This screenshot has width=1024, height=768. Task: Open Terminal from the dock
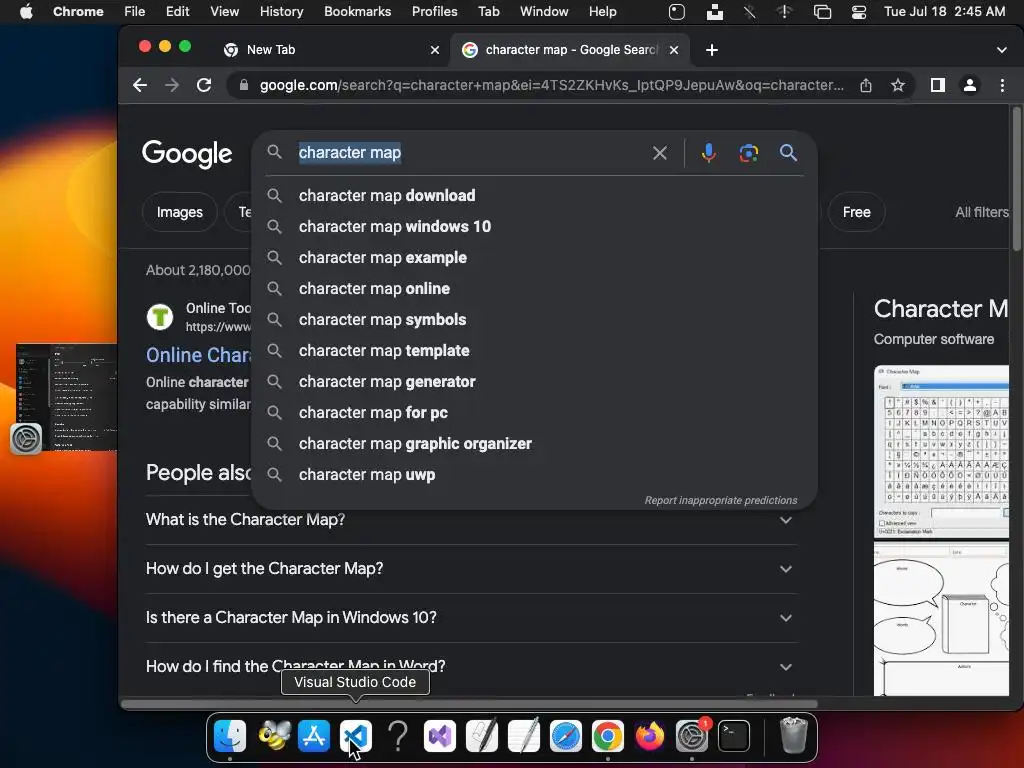coord(733,736)
